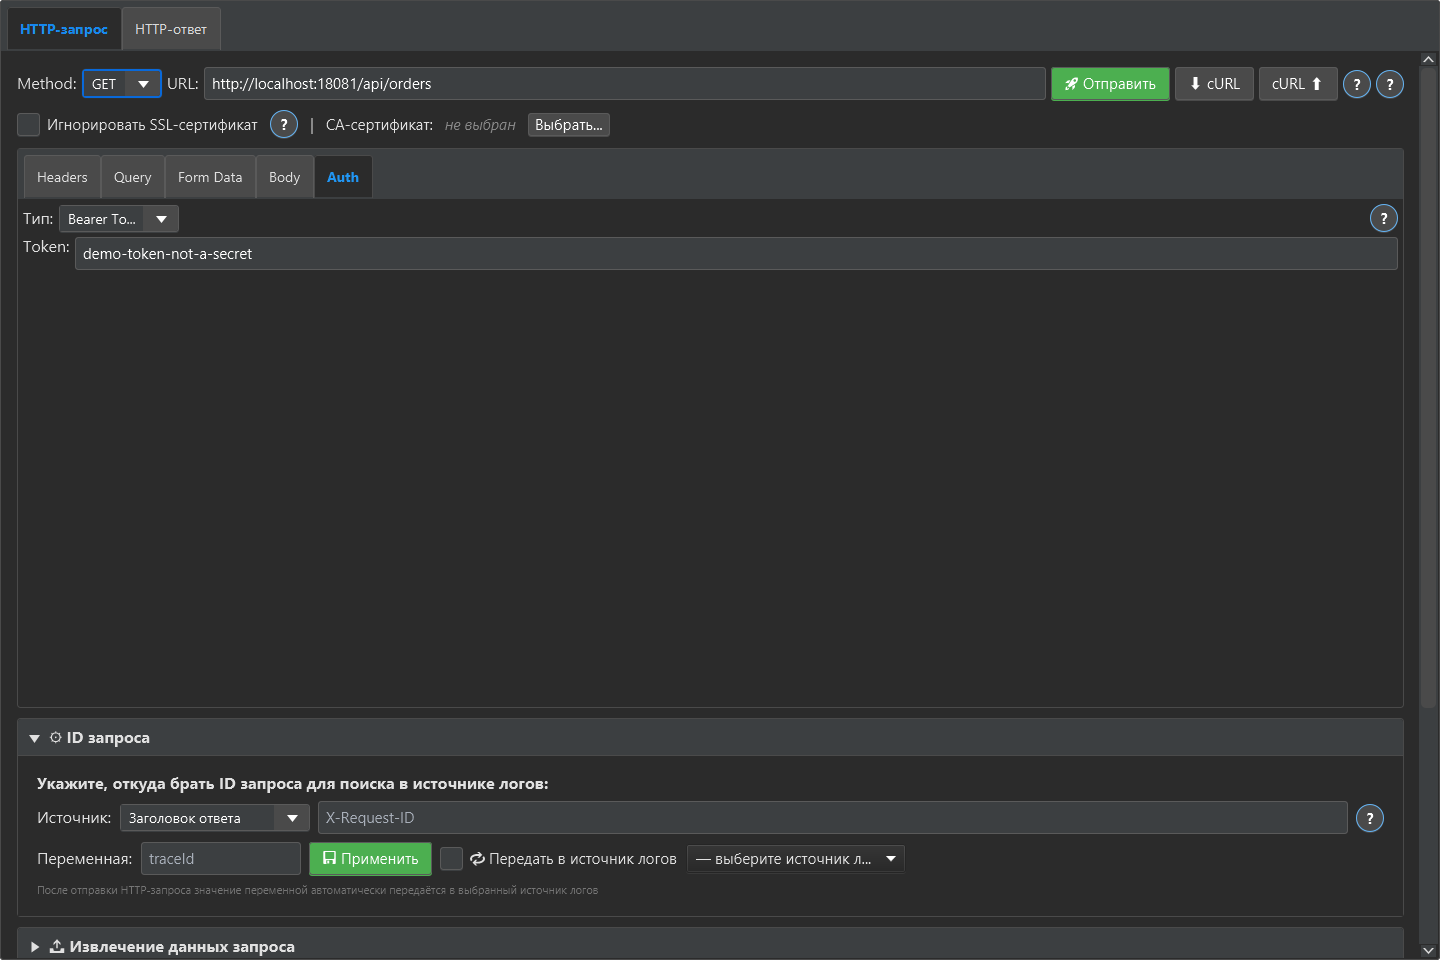The width and height of the screenshot is (1440, 960).
Task: Send the request with Отправить button
Action: (x=1110, y=84)
